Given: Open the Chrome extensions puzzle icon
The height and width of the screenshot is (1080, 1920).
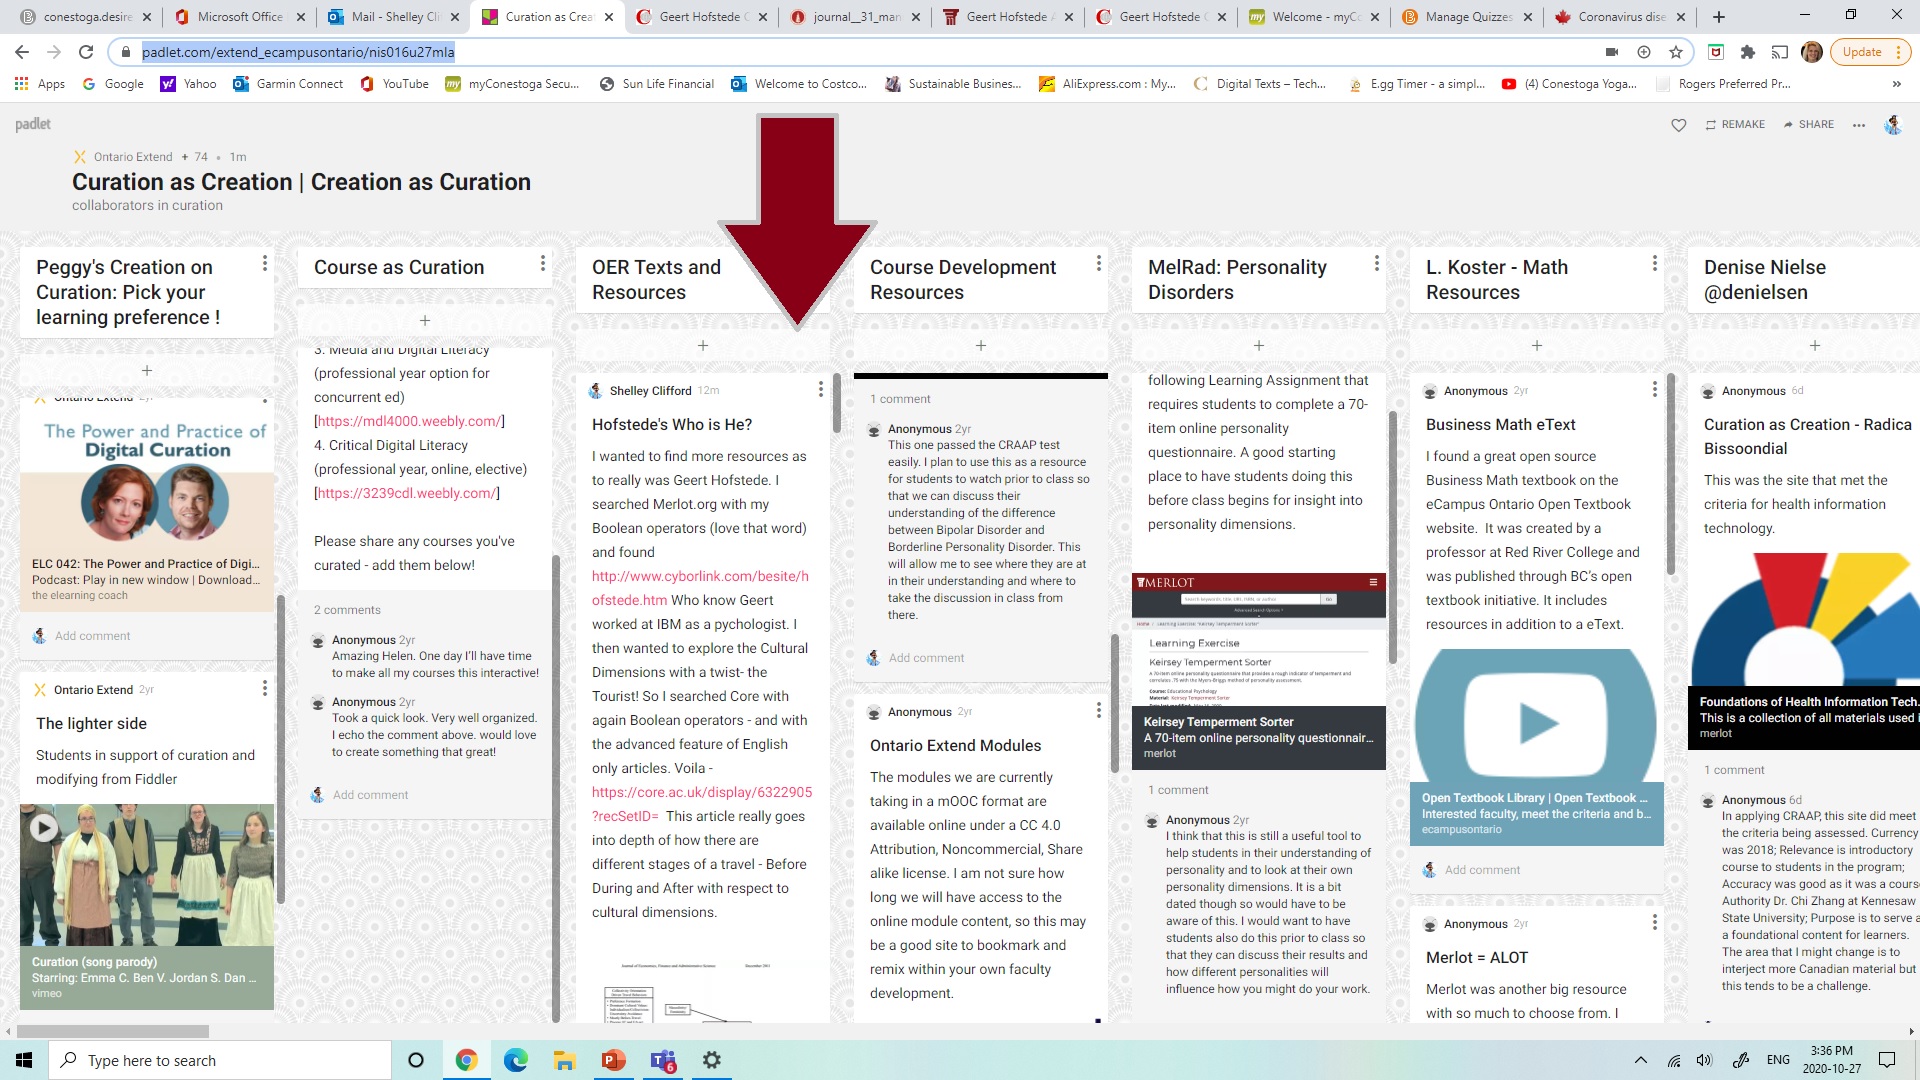Looking at the screenshot, I should click(1747, 52).
